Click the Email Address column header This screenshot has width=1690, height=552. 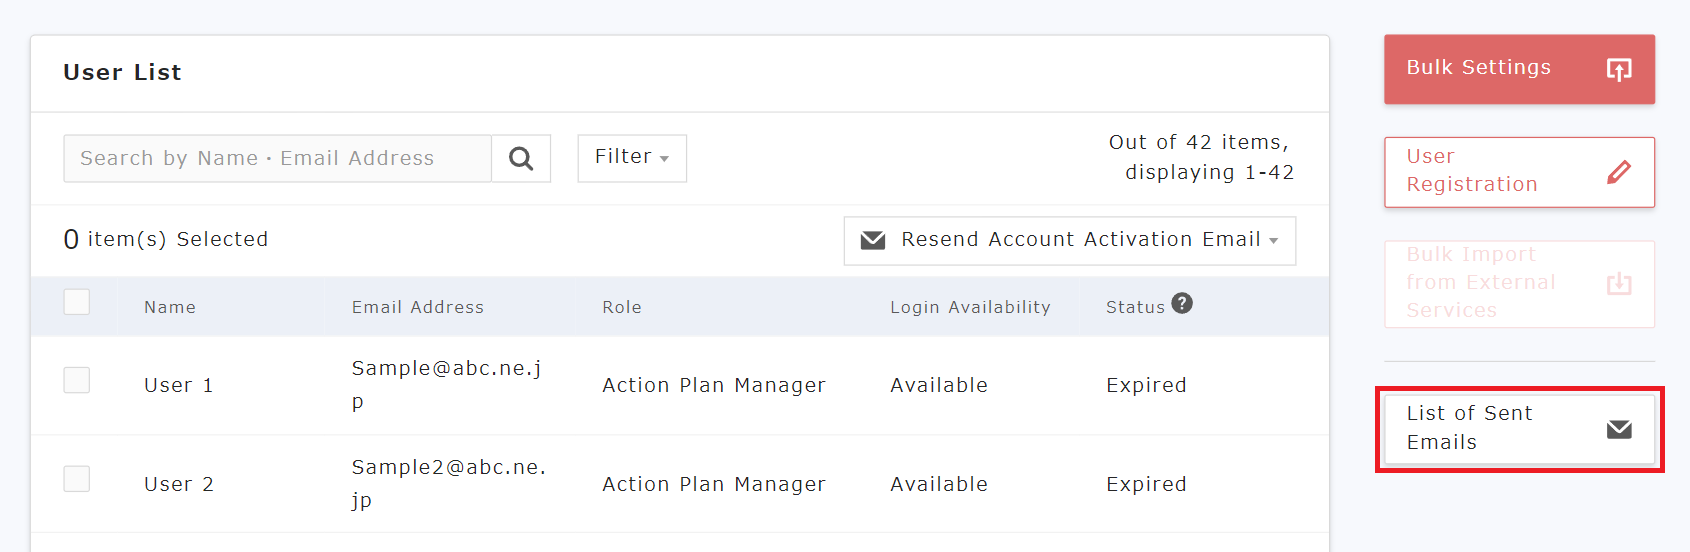(x=418, y=307)
